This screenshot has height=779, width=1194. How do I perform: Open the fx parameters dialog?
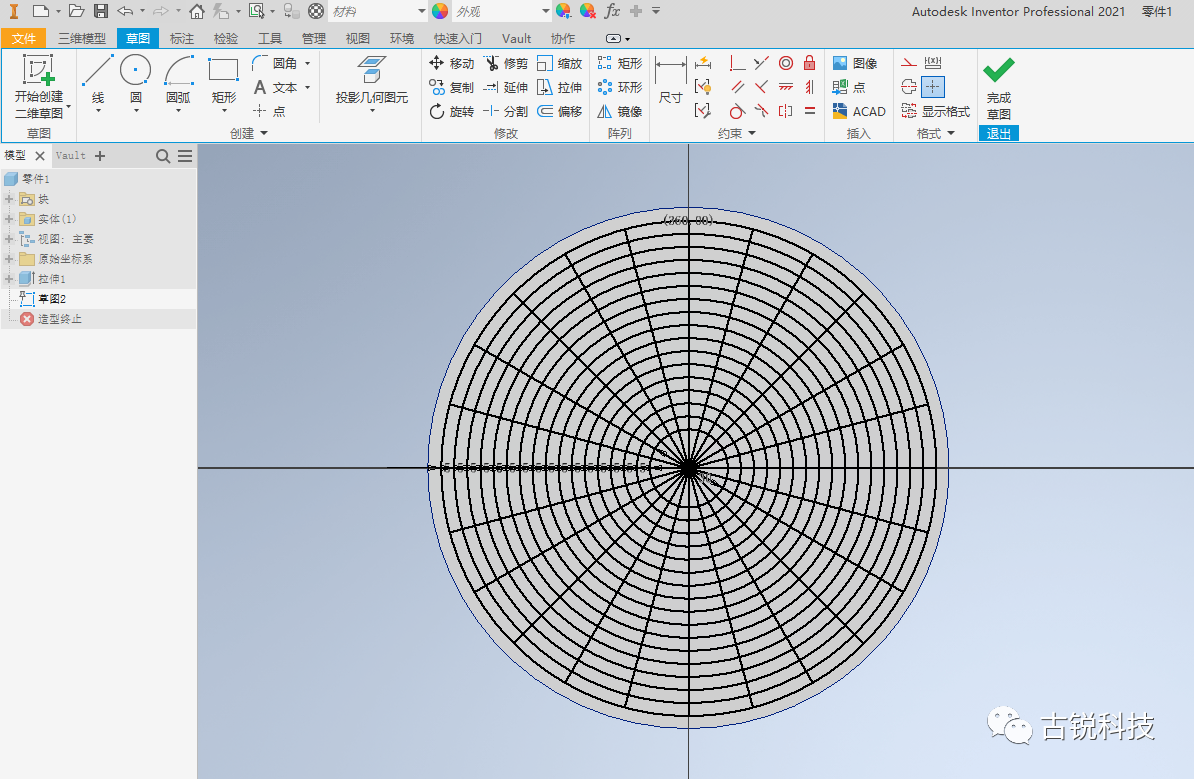[612, 11]
